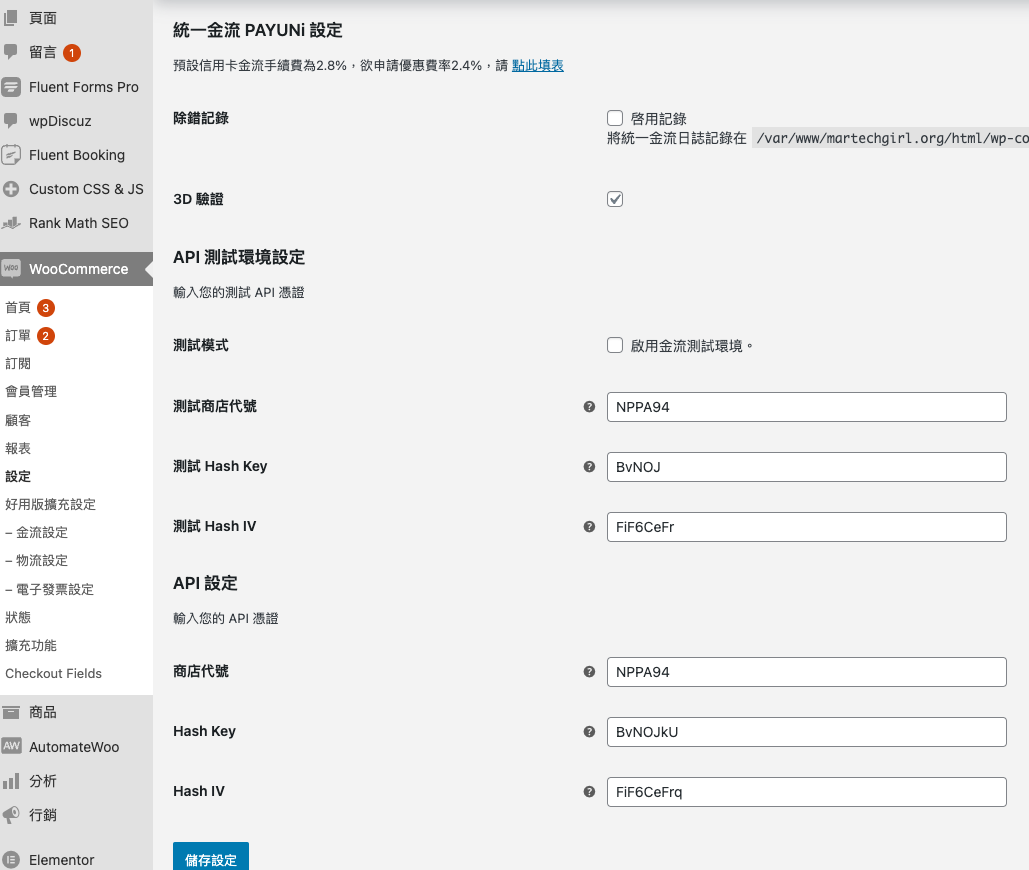Viewport: 1029px width, 870px height.
Task: Open the WooCommerce sidebar icon
Action: pos(12,268)
